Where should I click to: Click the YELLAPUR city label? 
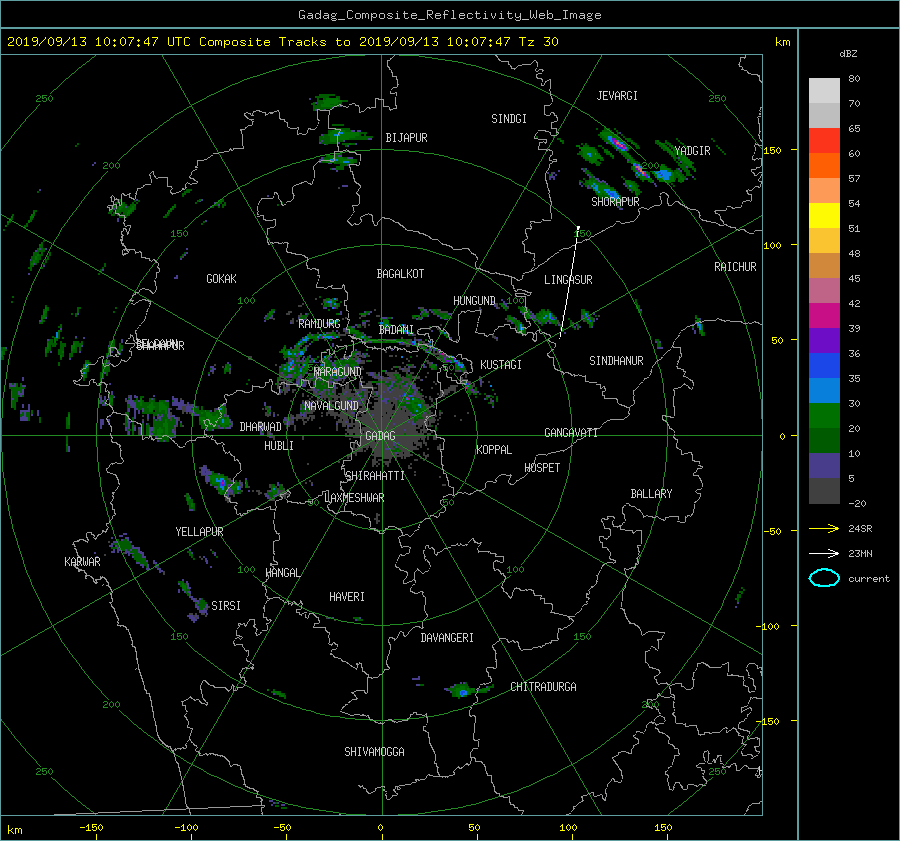[199, 532]
